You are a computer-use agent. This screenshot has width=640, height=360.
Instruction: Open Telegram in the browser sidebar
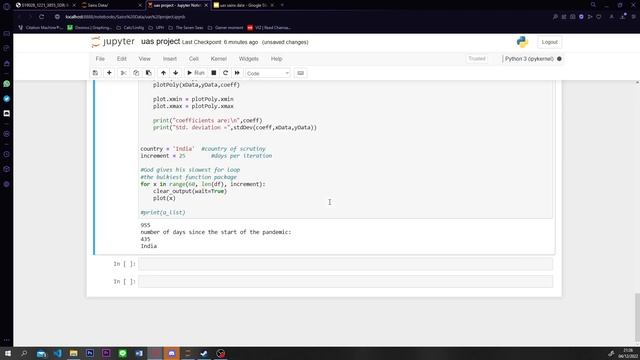click(7, 99)
